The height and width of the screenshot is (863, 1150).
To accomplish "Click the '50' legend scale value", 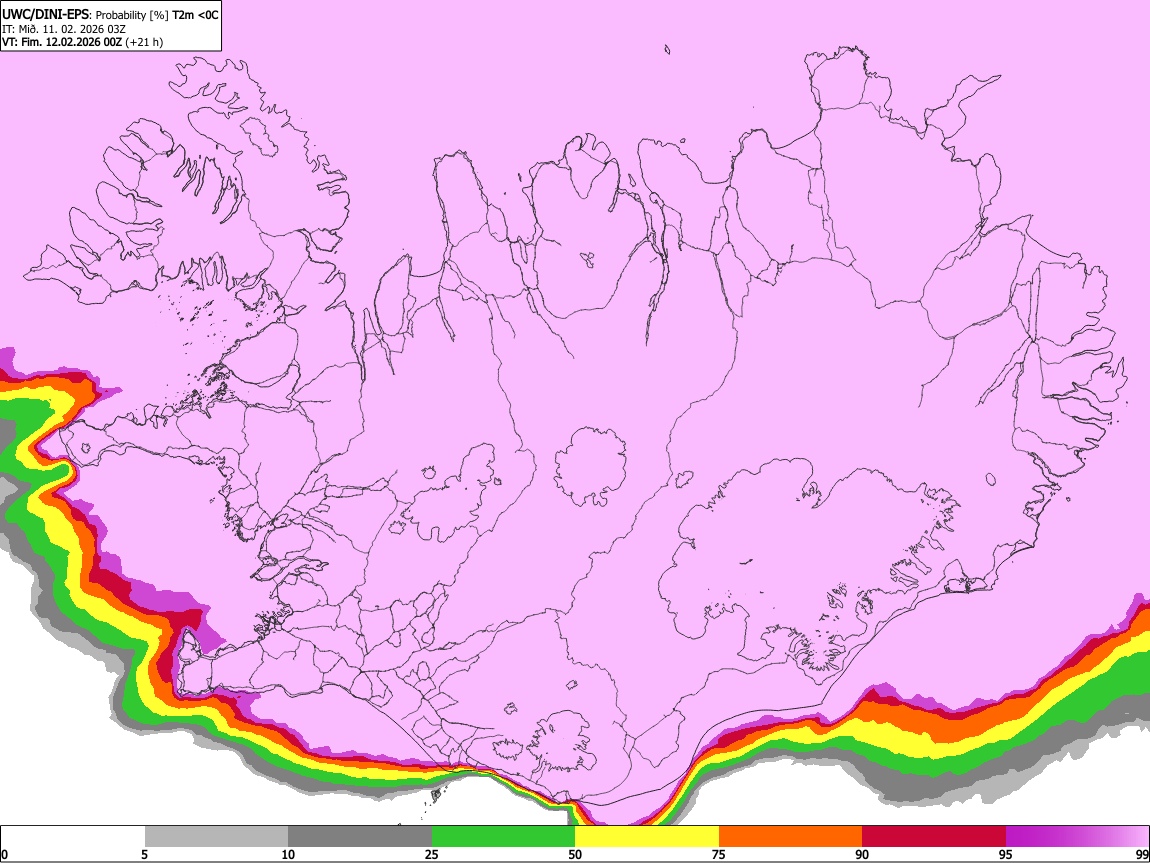I will coord(575,854).
